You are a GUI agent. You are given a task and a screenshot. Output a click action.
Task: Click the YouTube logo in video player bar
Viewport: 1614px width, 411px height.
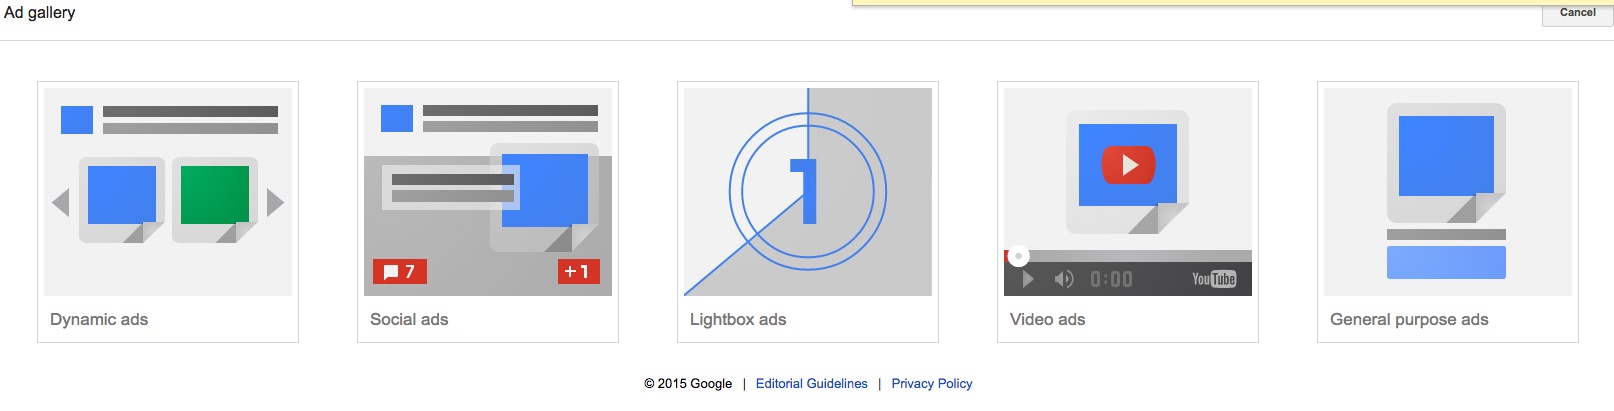(x=1214, y=279)
